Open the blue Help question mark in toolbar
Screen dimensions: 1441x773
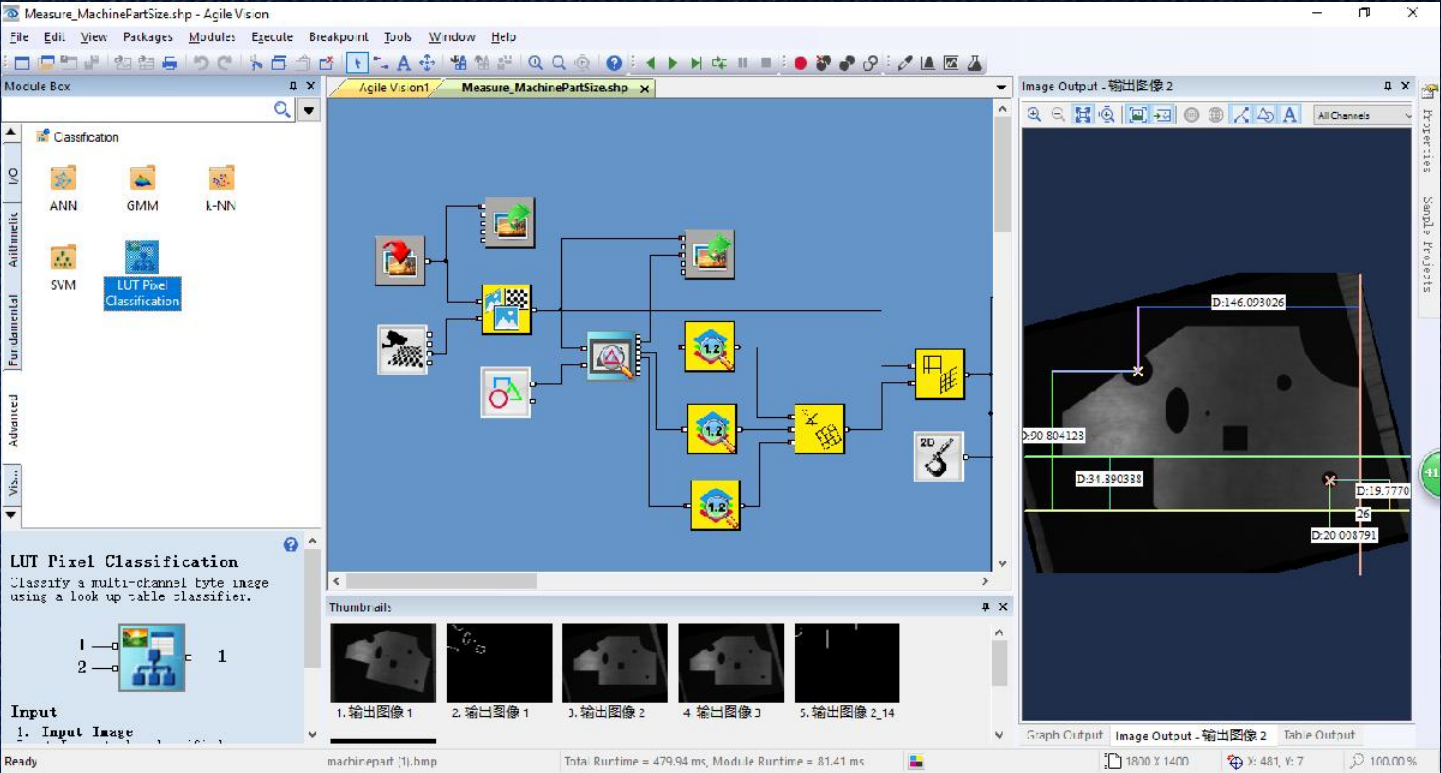[x=614, y=63]
